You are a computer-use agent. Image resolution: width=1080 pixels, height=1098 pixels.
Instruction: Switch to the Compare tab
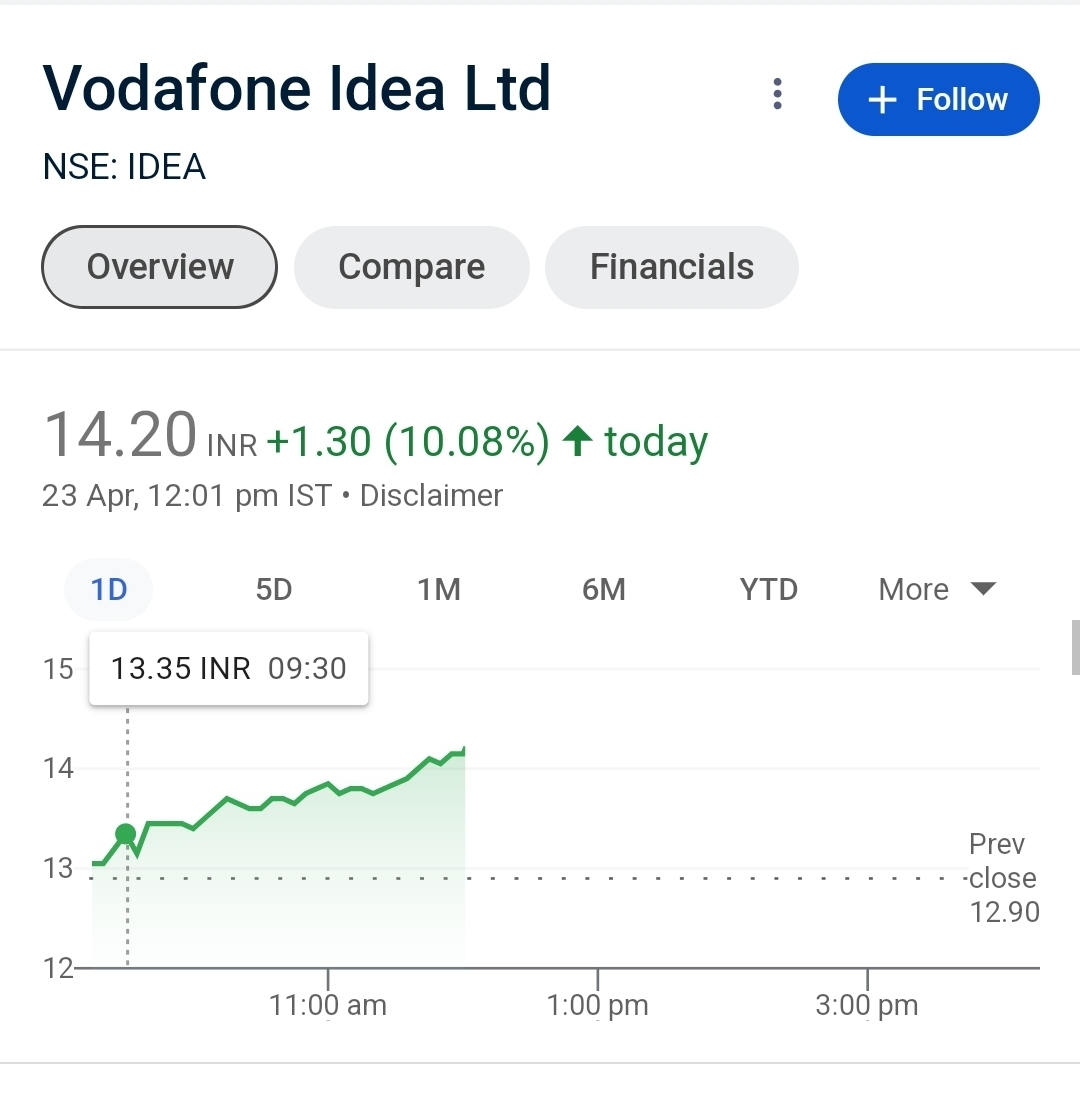[411, 267]
